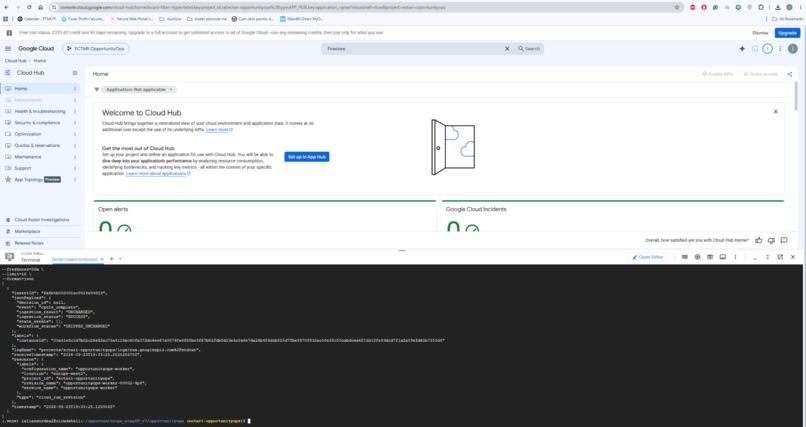The height and width of the screenshot is (427, 806).
Task: Click the Google Cloud Incidents card heading
Action: [476, 209]
